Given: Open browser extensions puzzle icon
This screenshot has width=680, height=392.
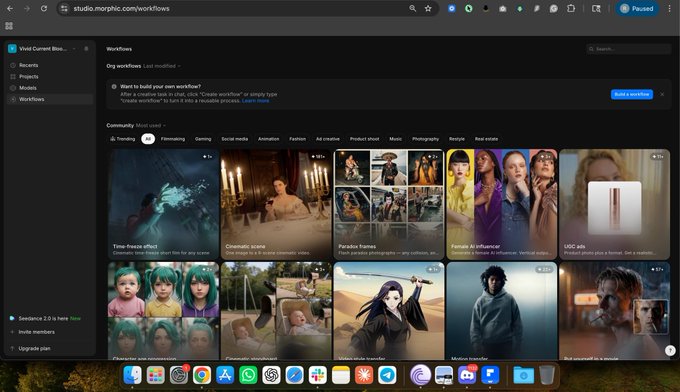Looking at the screenshot, I should pyautogui.click(x=571, y=8).
